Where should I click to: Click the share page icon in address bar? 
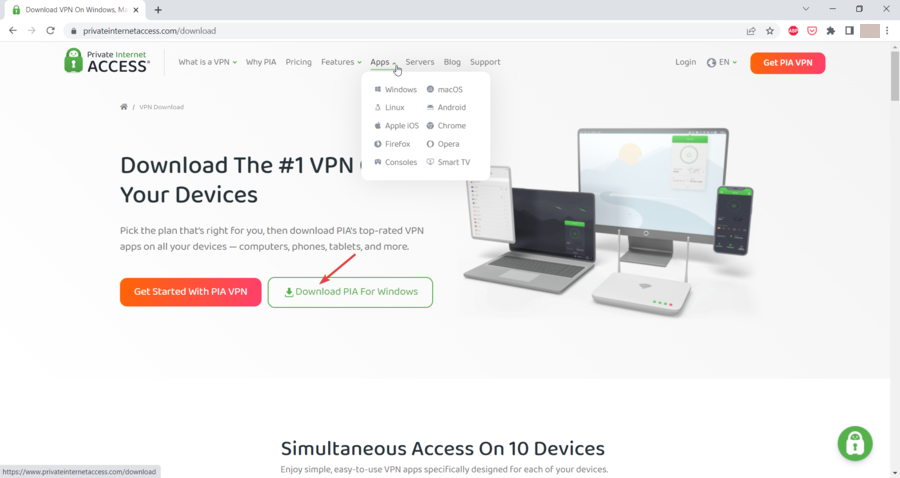click(751, 31)
